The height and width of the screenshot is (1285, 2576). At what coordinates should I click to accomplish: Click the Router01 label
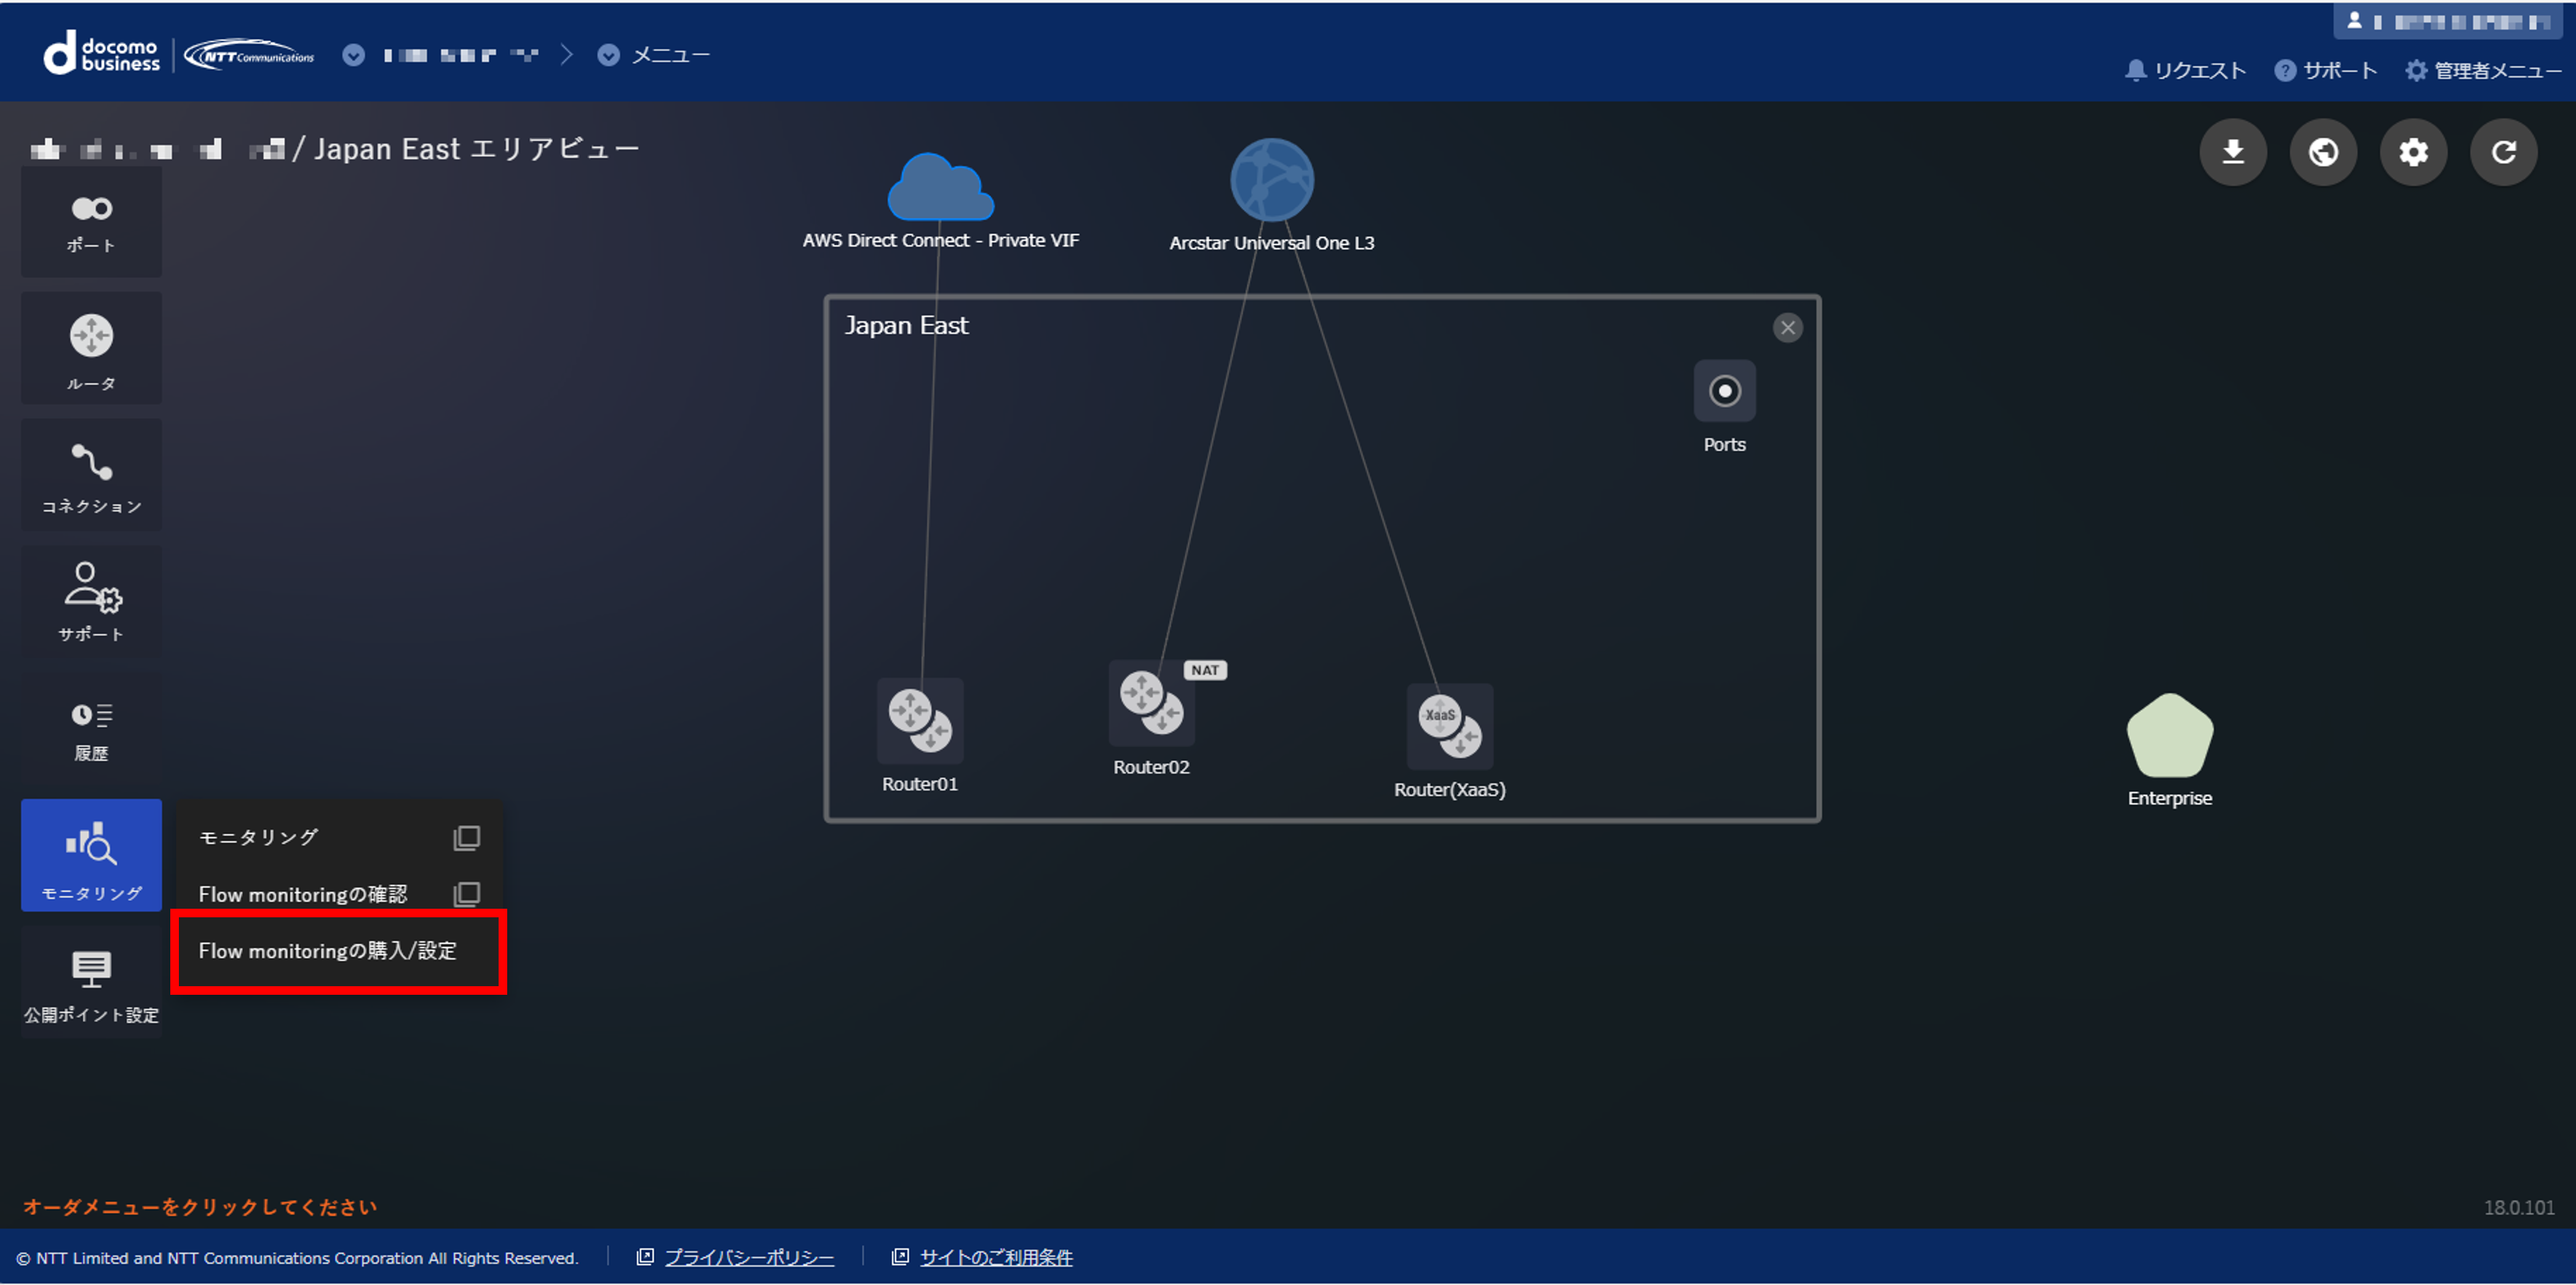tap(920, 785)
